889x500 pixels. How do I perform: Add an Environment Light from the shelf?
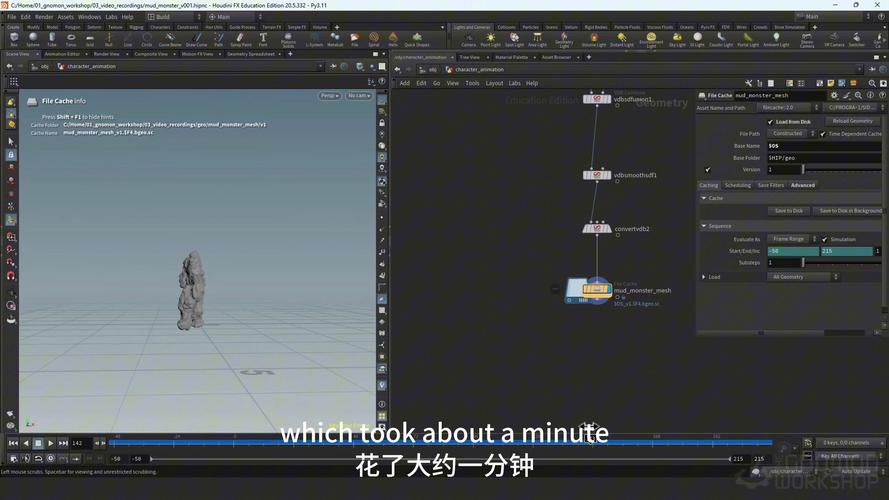(x=651, y=40)
